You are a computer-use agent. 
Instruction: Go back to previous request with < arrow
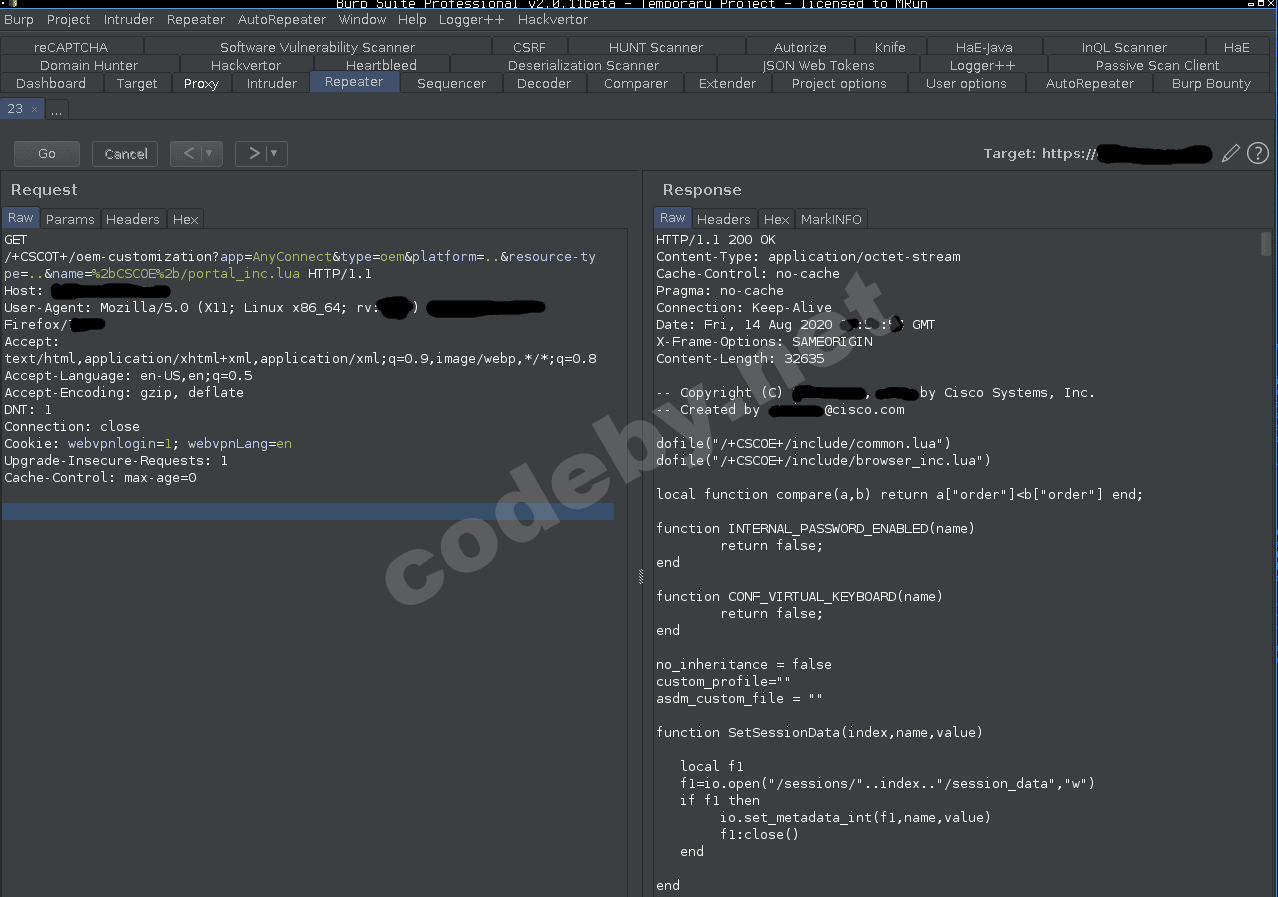click(188, 153)
